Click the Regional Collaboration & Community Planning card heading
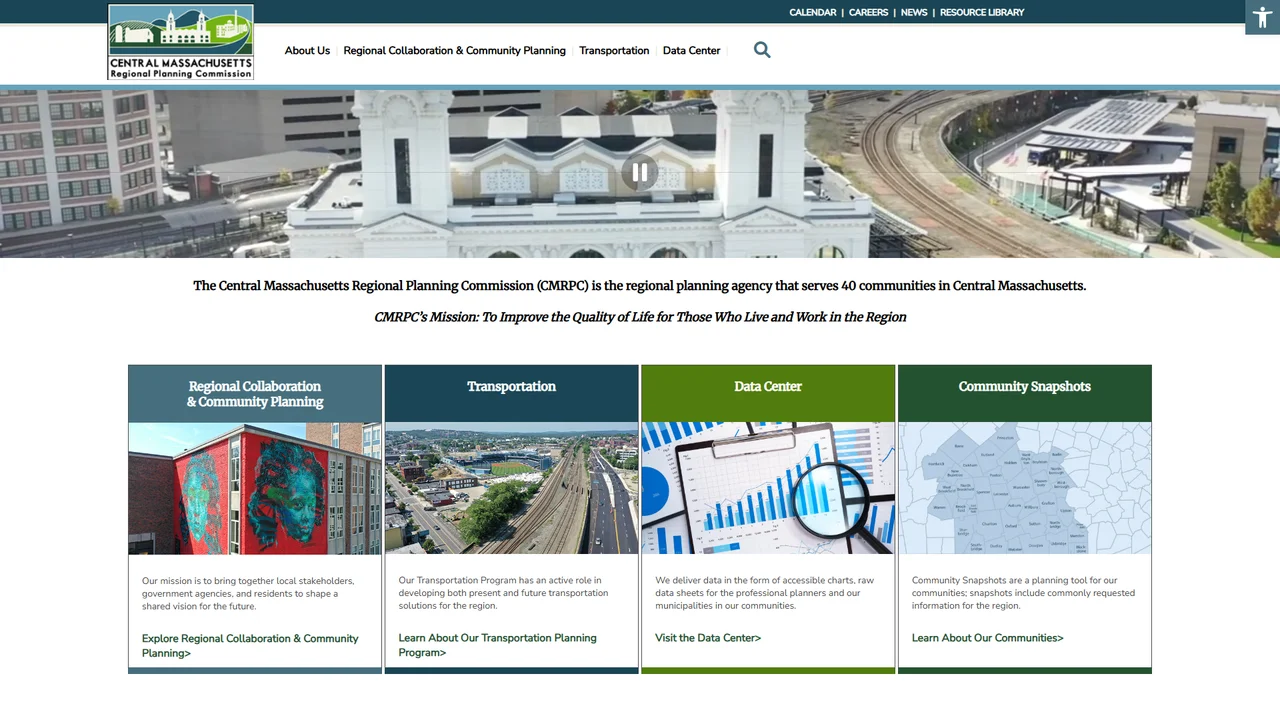Screen dimensions: 1280x720 (255, 394)
